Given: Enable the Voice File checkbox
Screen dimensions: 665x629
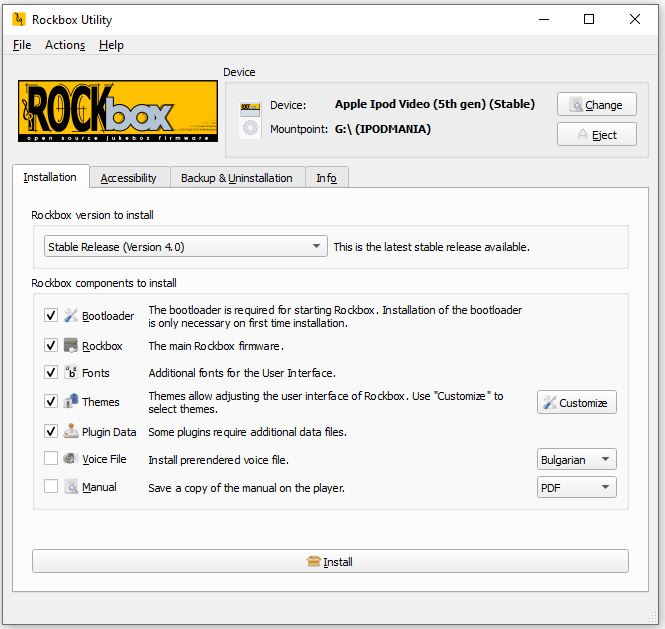Looking at the screenshot, I should point(51,459).
